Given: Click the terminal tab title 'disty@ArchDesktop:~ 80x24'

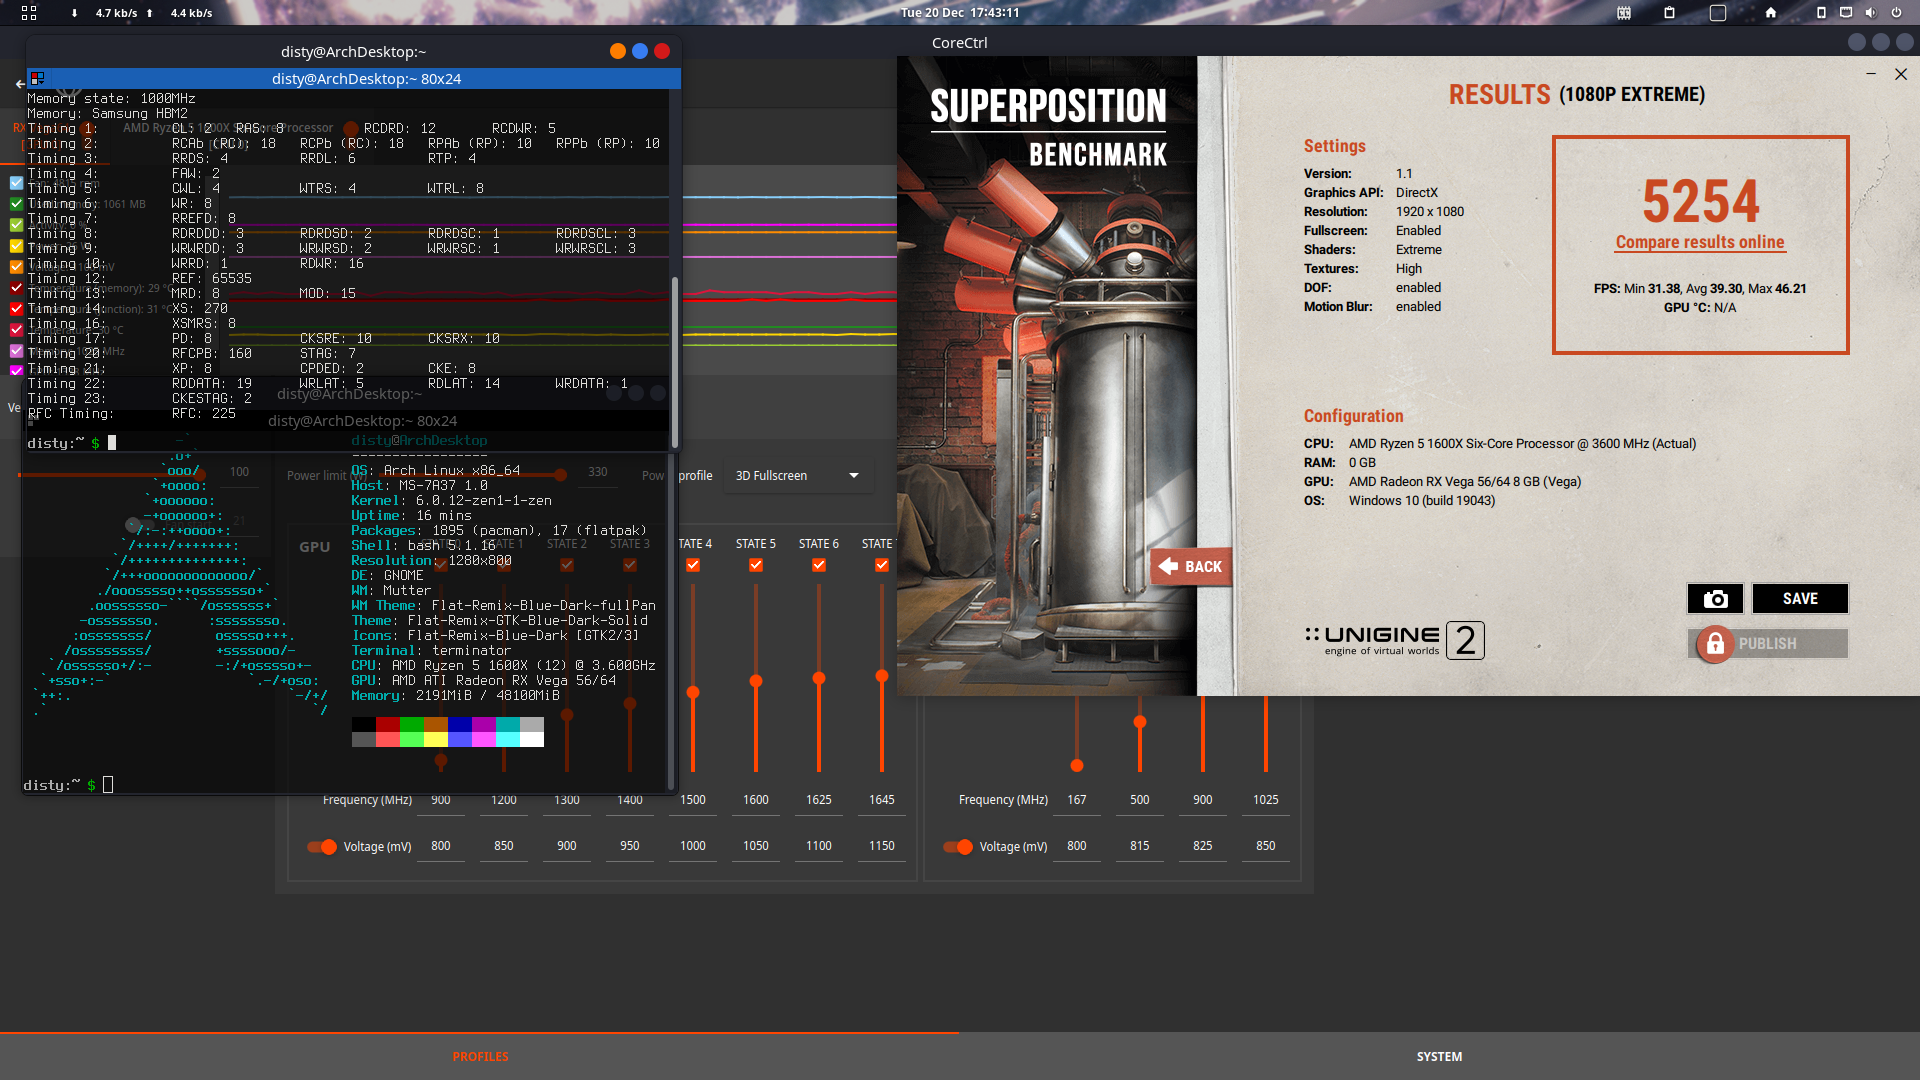Looking at the screenshot, I should click(x=366, y=79).
